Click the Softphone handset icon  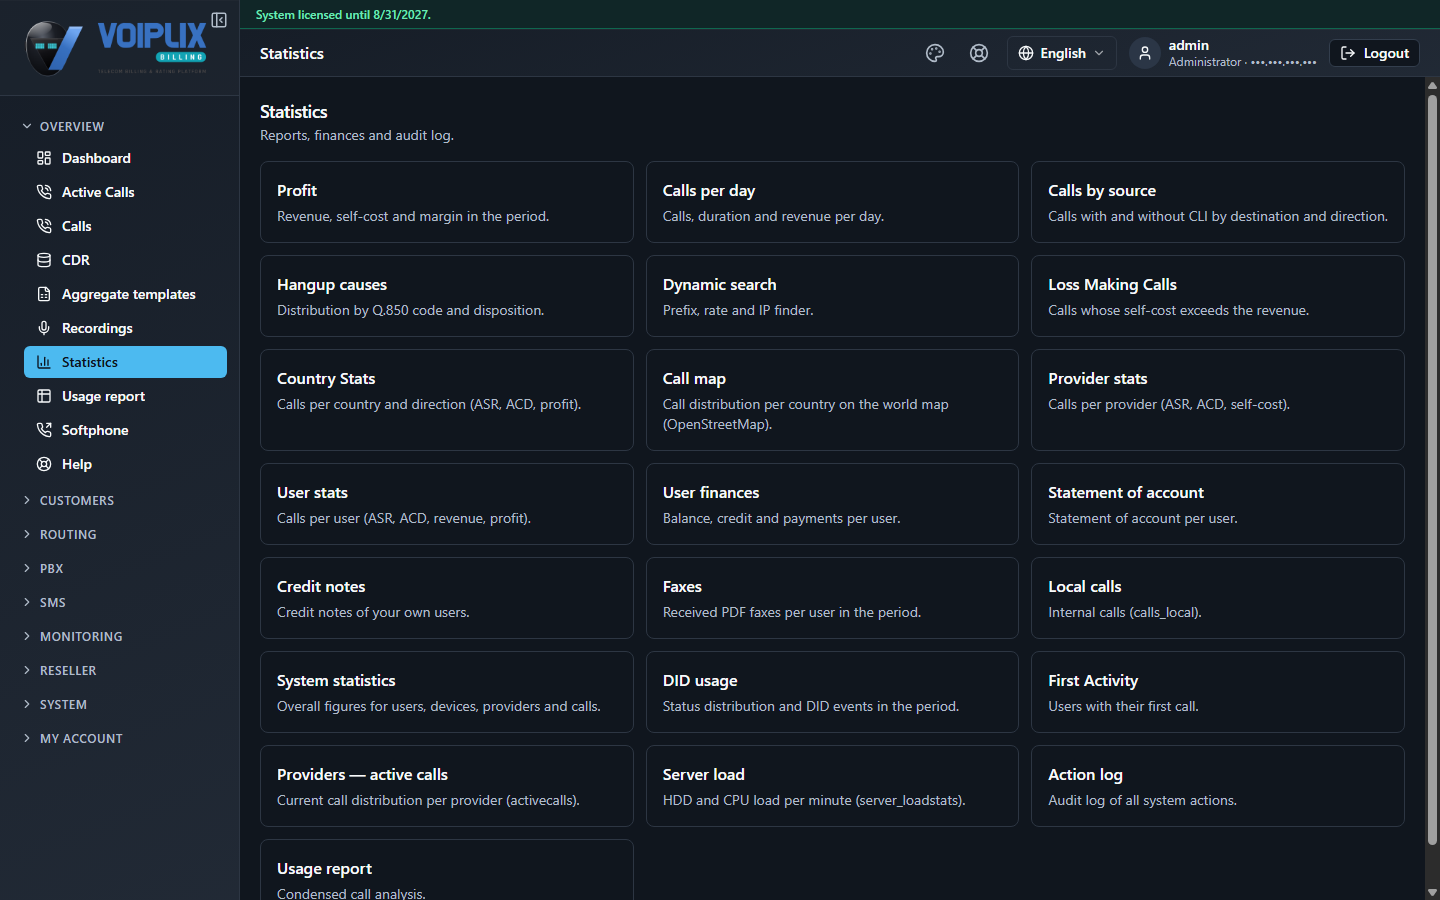point(44,430)
